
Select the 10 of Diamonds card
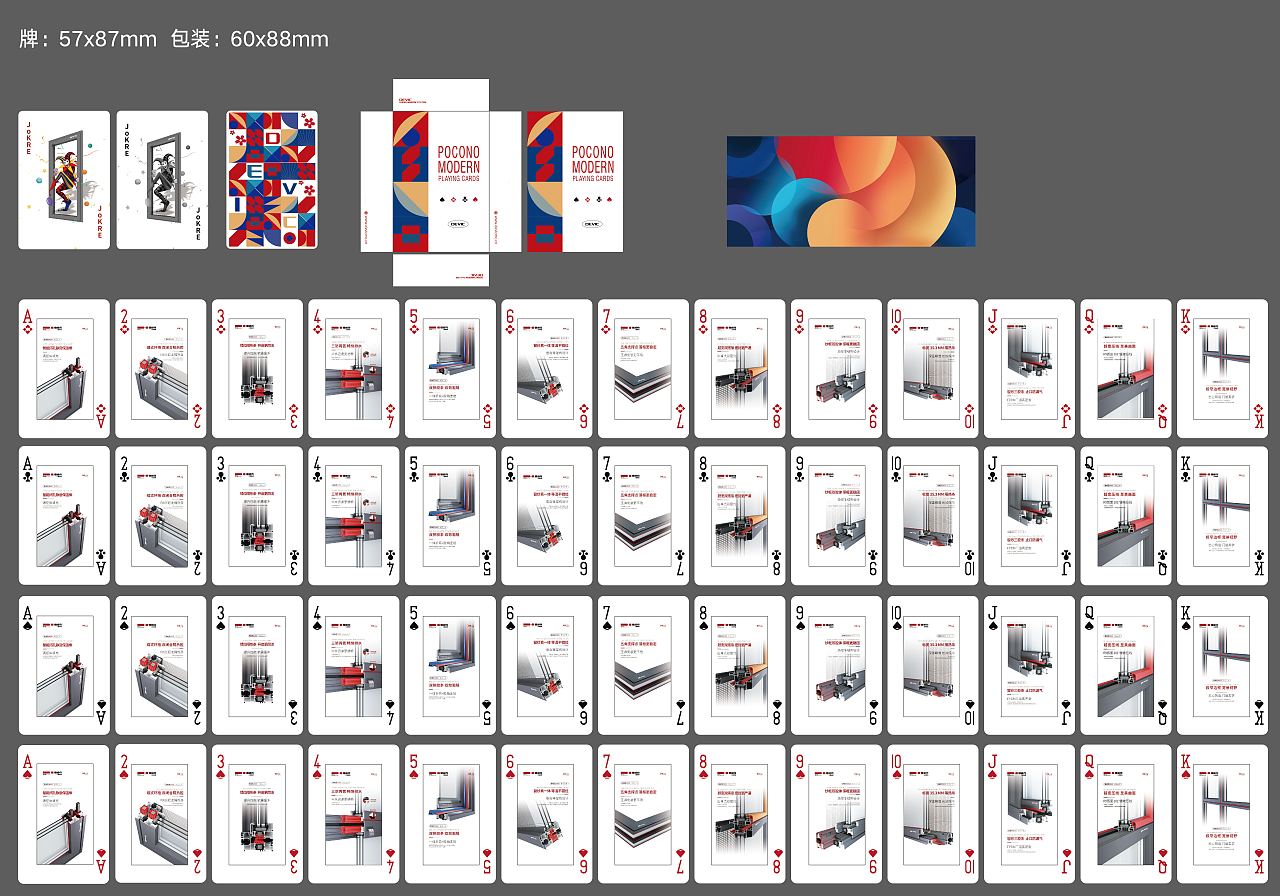coord(933,368)
